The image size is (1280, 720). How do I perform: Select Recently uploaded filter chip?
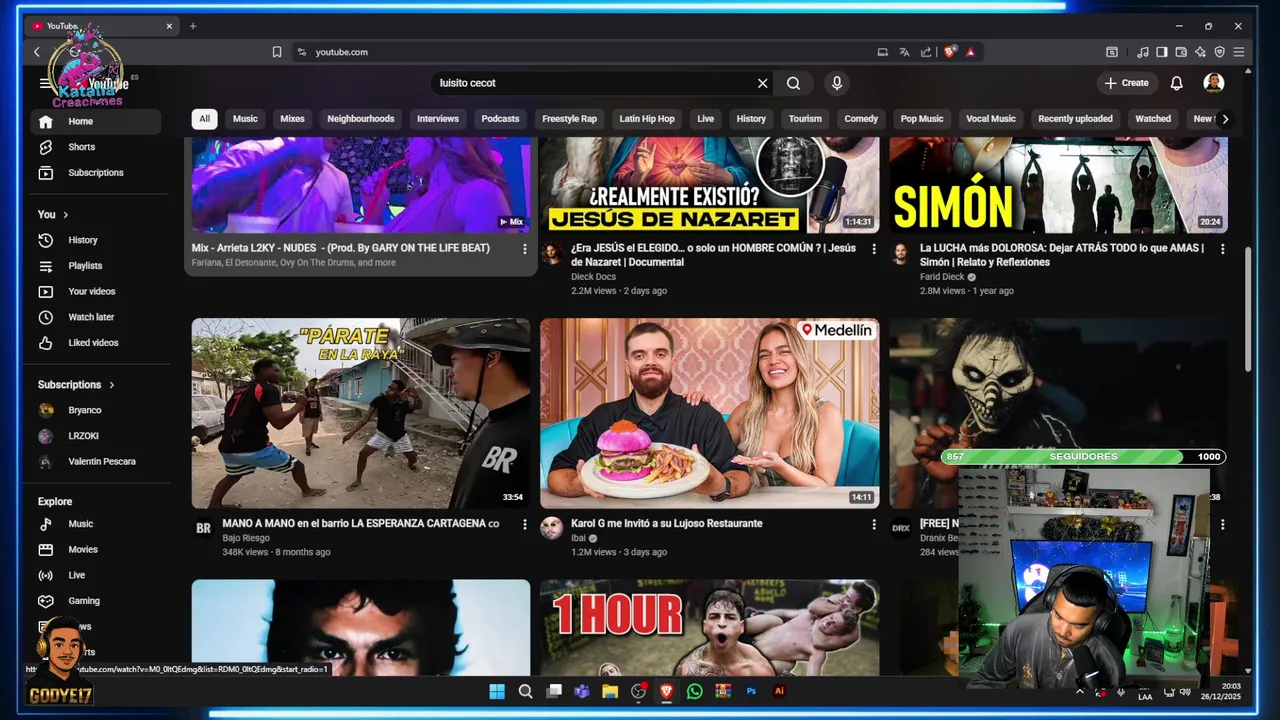pyautogui.click(x=1075, y=119)
